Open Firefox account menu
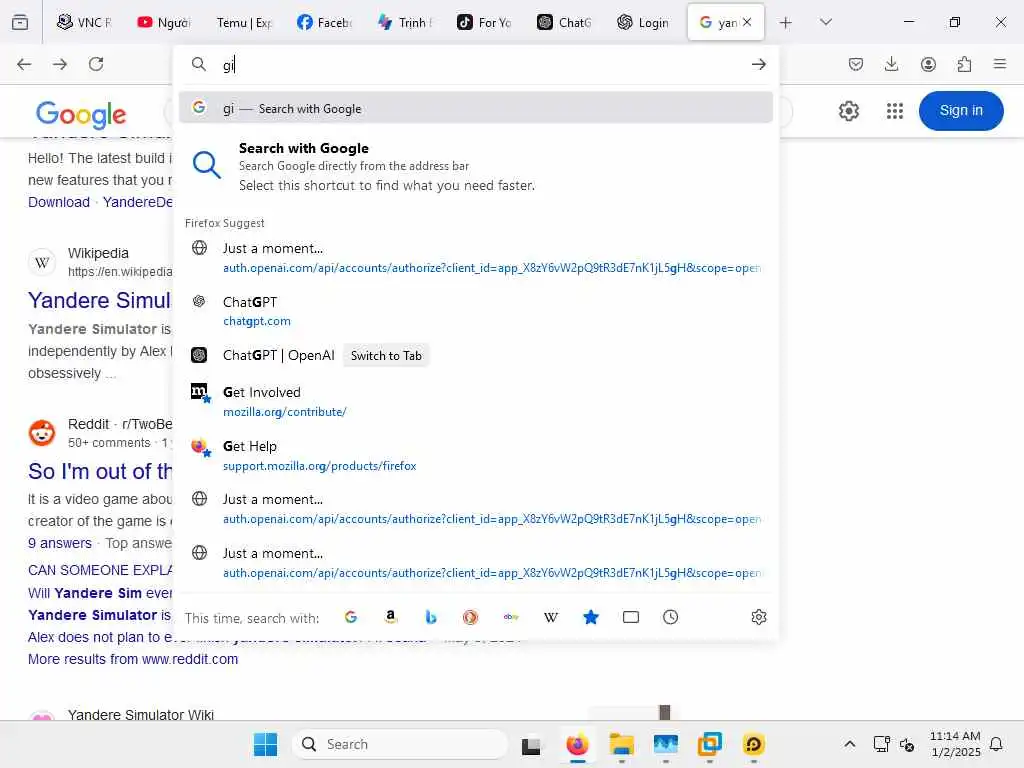The image size is (1024, 768). (x=928, y=64)
